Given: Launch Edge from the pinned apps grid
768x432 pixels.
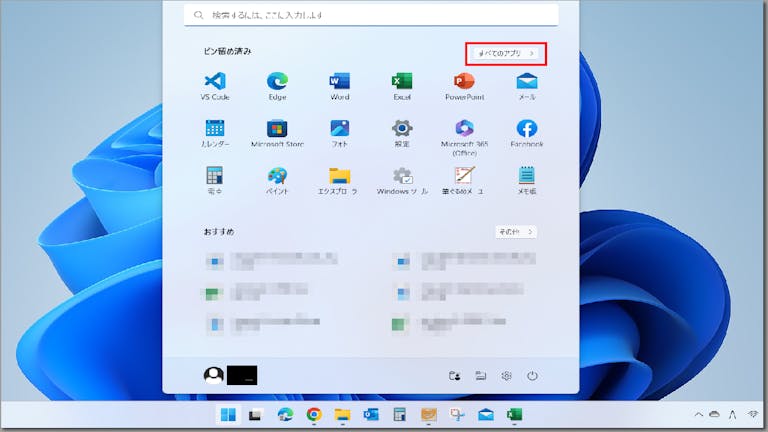Looking at the screenshot, I should [277, 86].
